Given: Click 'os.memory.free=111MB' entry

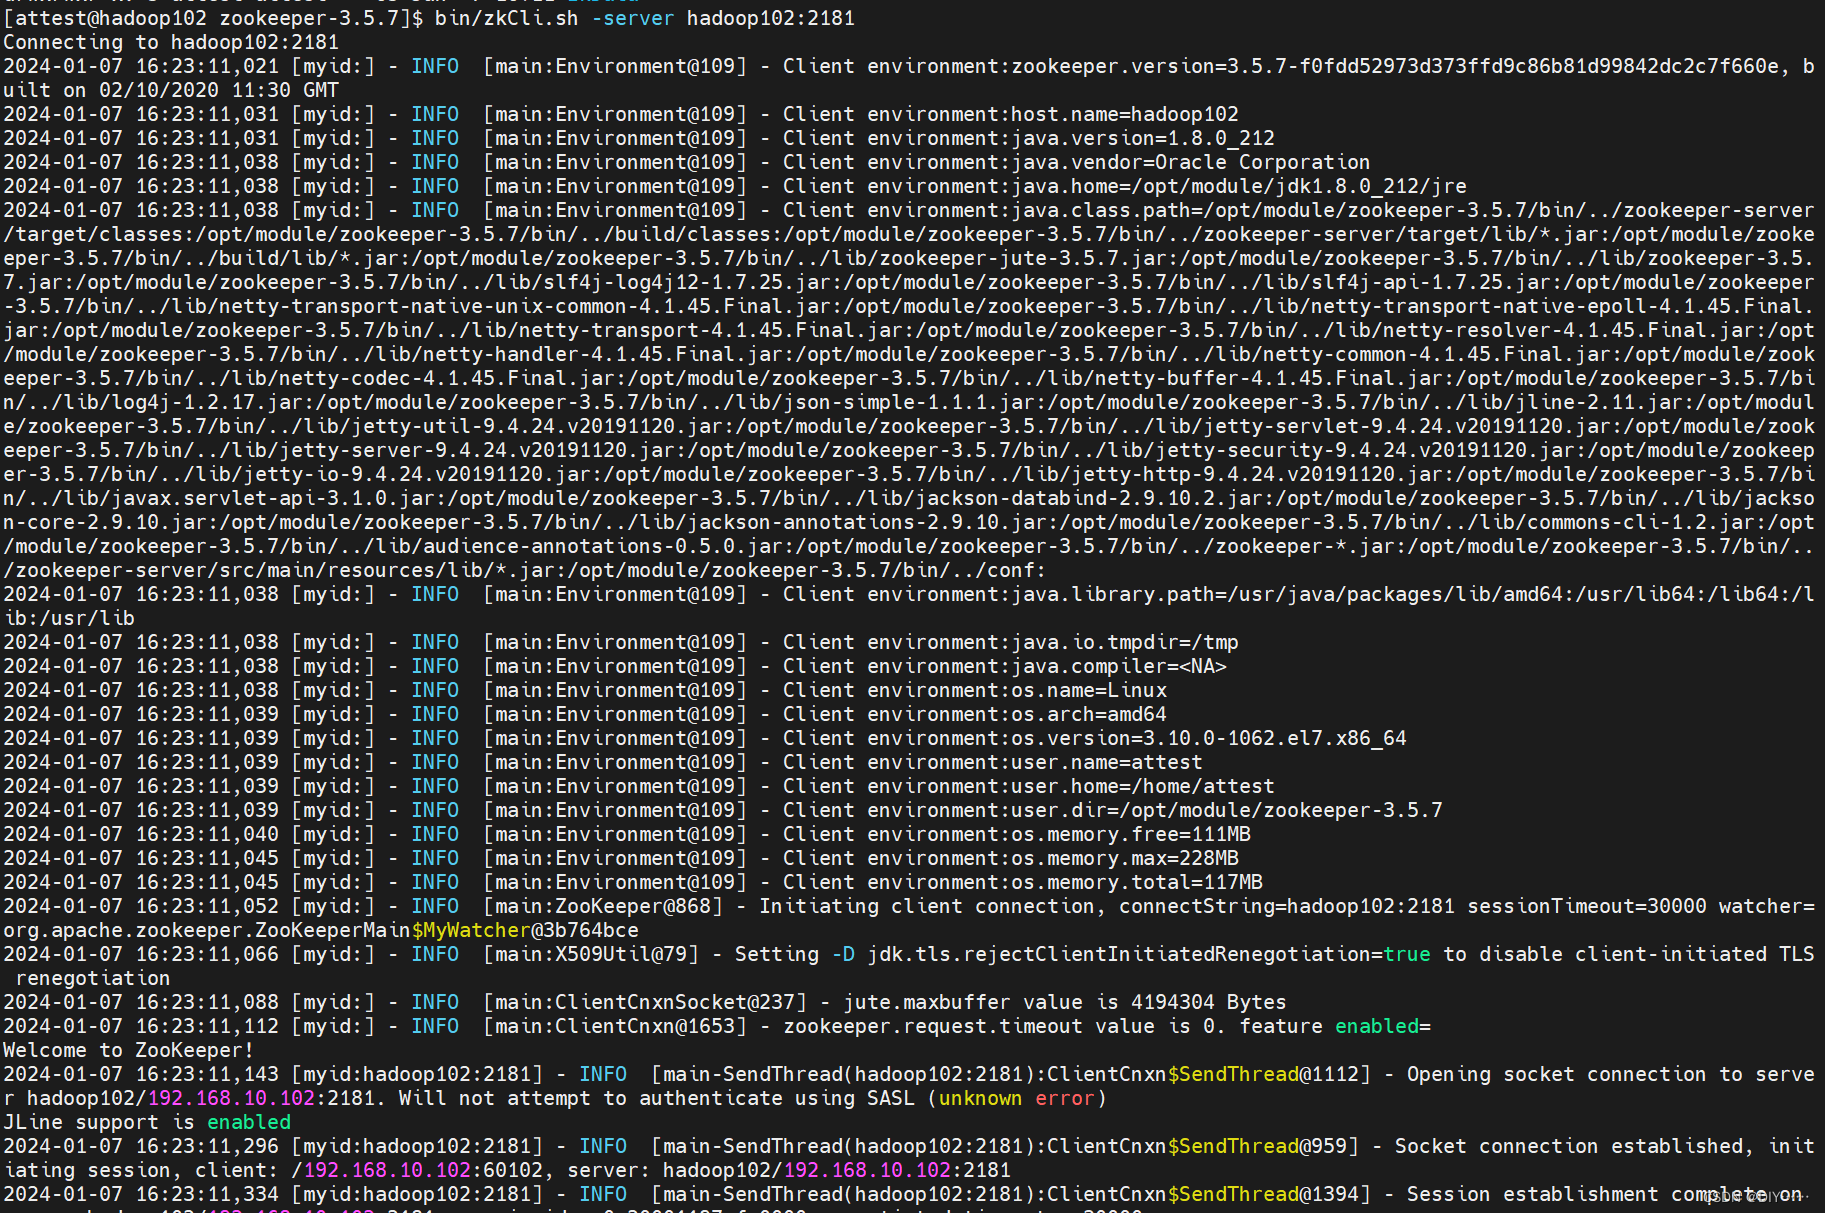Looking at the screenshot, I should 1131,834.
